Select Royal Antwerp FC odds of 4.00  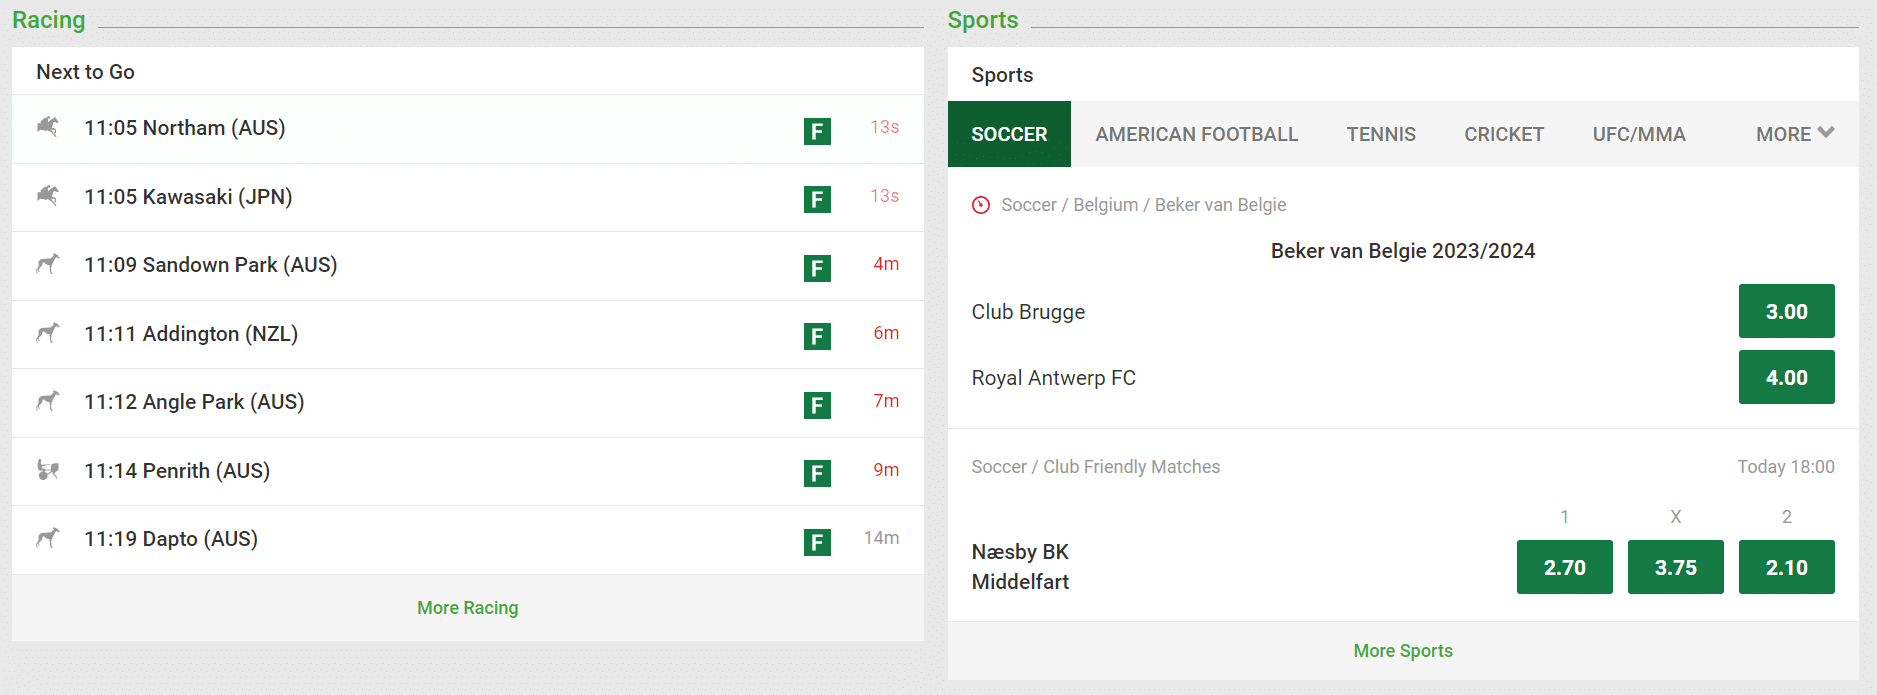click(1787, 377)
